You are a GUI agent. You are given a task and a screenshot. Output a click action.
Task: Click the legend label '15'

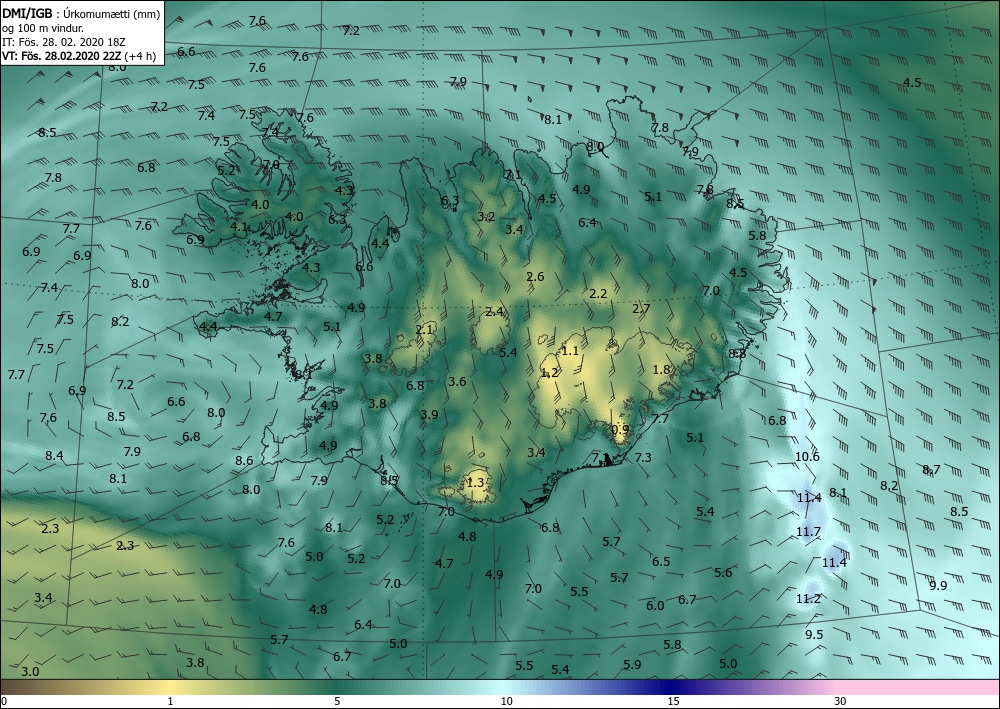[x=673, y=701]
